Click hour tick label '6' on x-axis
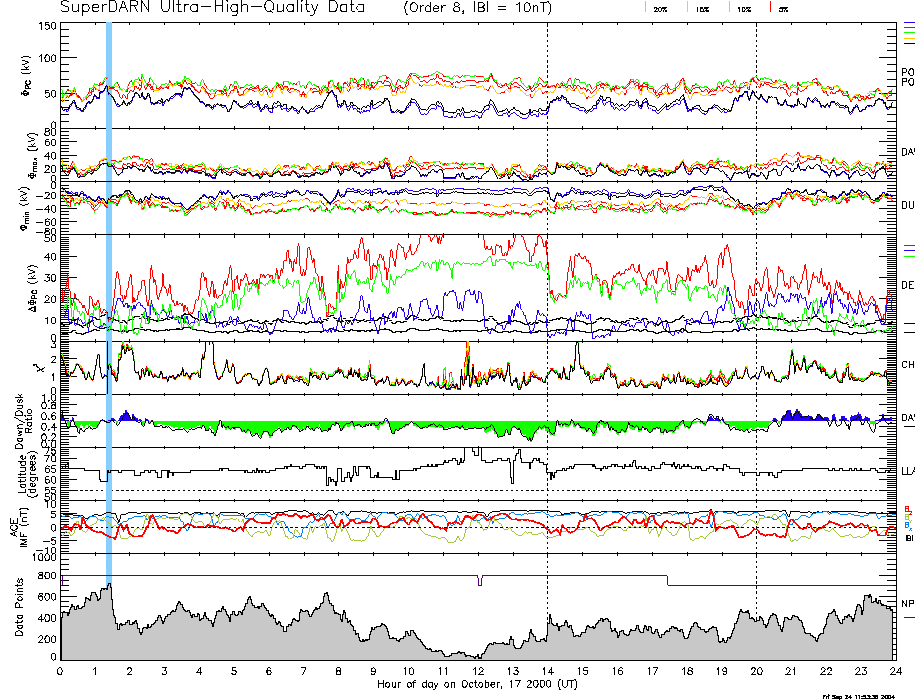The height and width of the screenshot is (700, 915). point(269,671)
